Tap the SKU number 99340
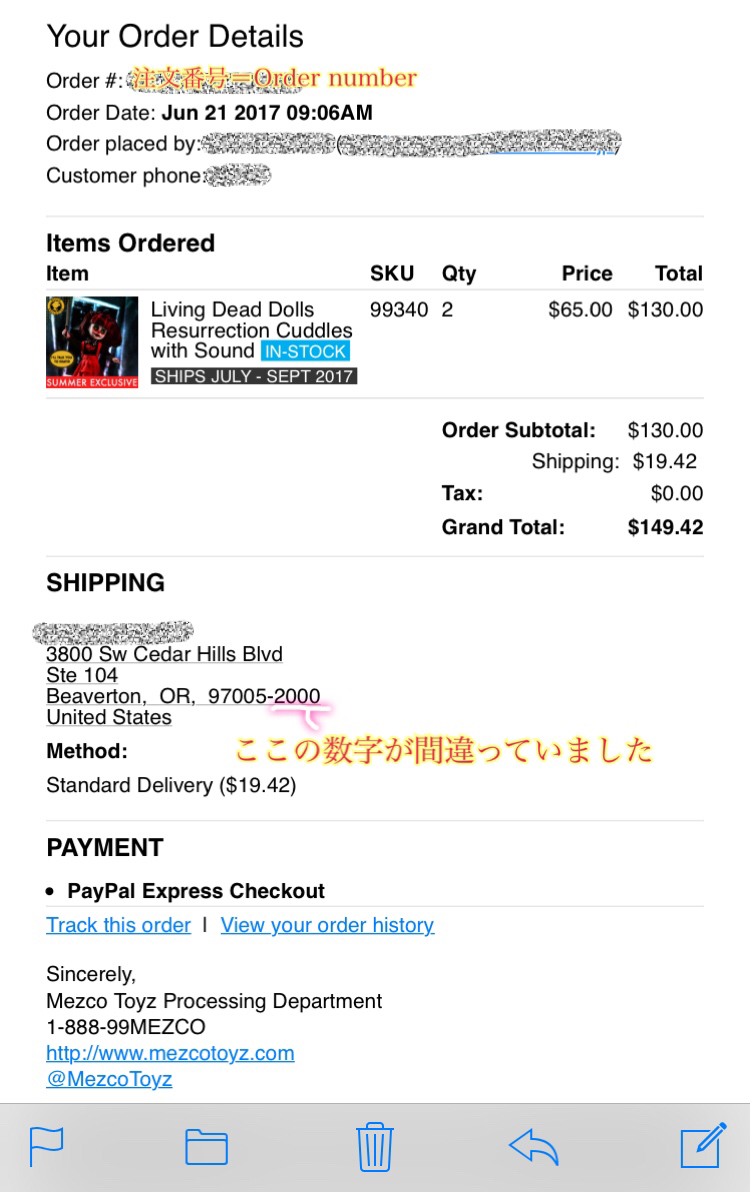The image size is (750, 1192). coord(399,309)
